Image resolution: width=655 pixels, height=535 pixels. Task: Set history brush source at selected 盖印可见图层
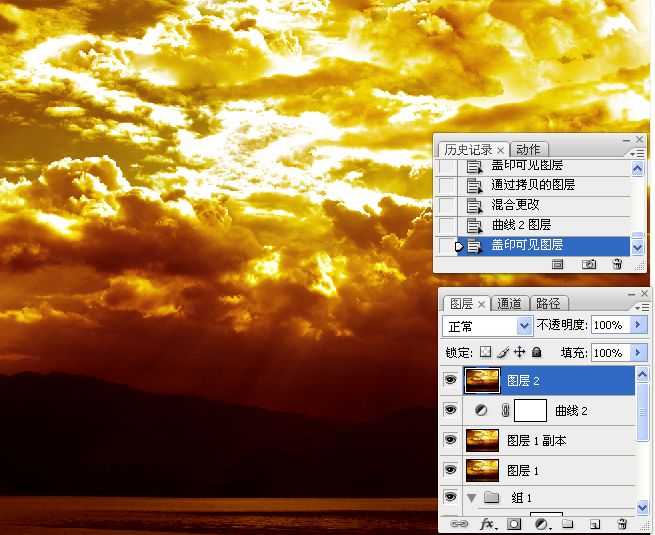[x=447, y=246]
